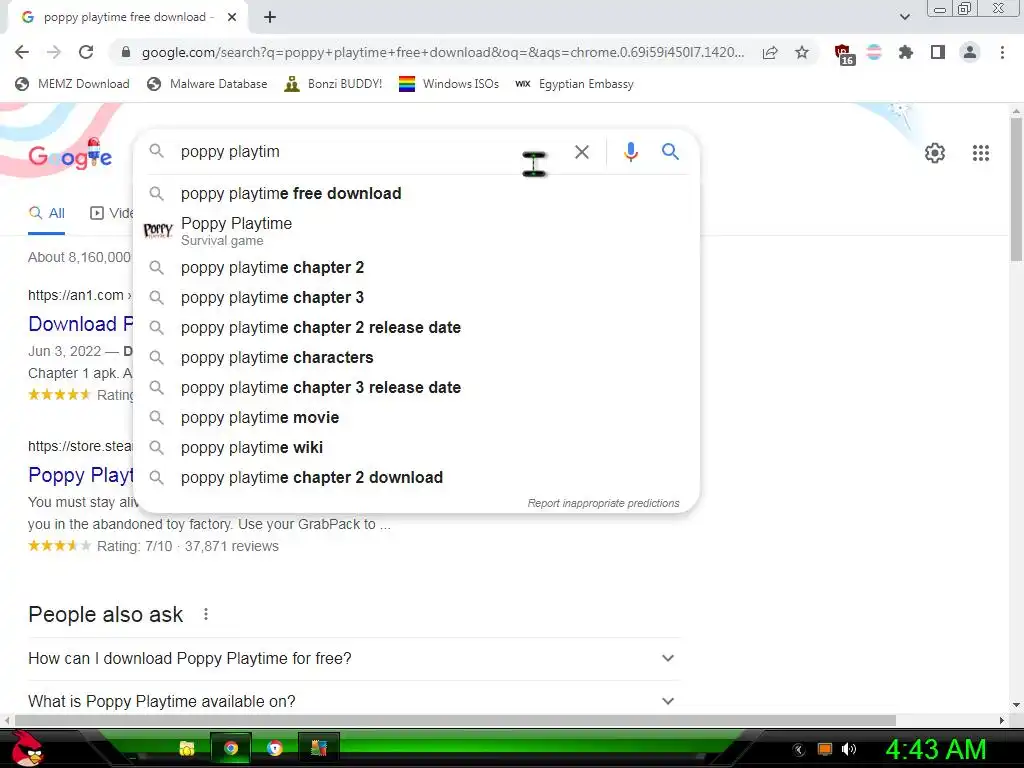Open Egyptian Embassy bookmark

coord(574,84)
